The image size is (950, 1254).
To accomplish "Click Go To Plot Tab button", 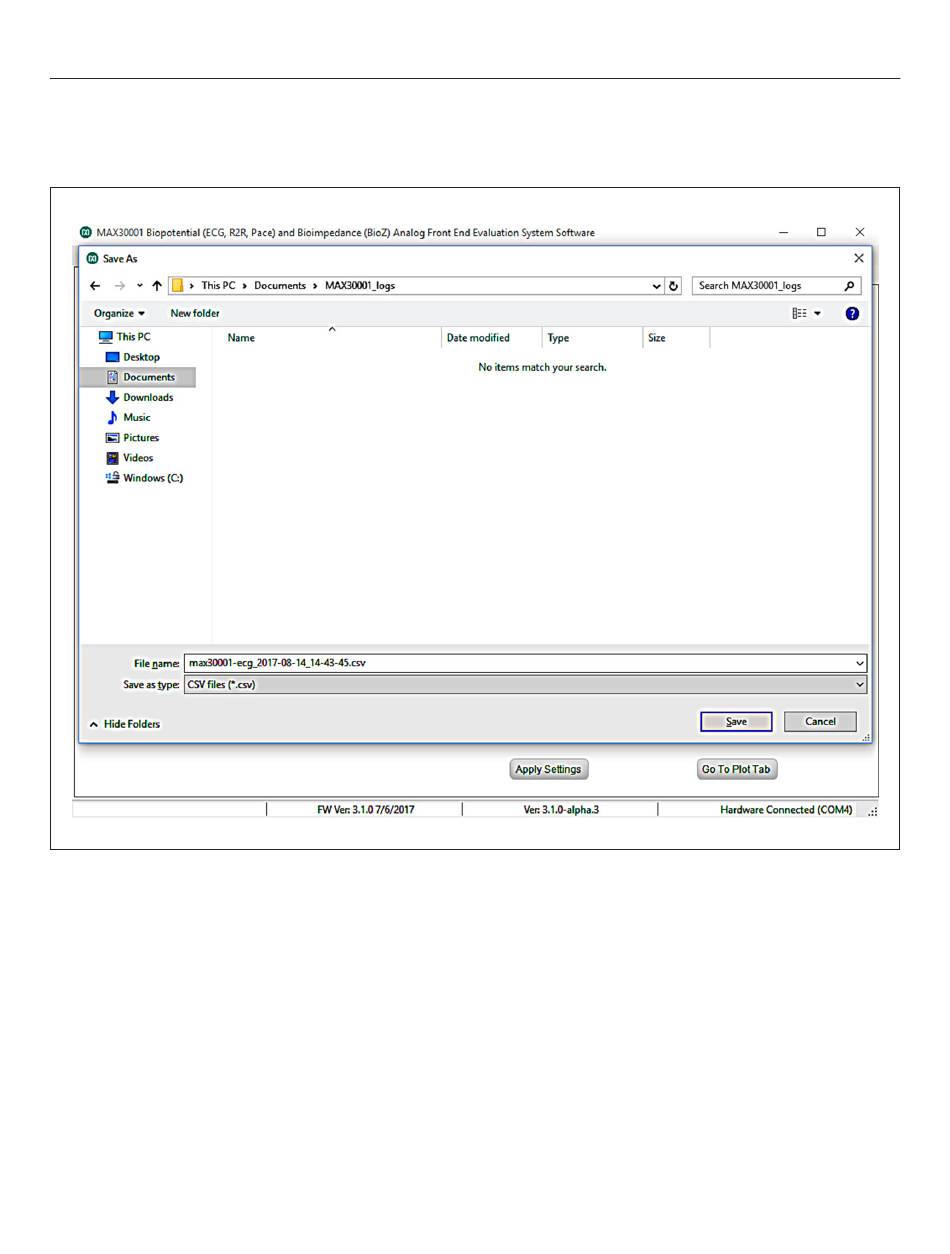I will (736, 769).
